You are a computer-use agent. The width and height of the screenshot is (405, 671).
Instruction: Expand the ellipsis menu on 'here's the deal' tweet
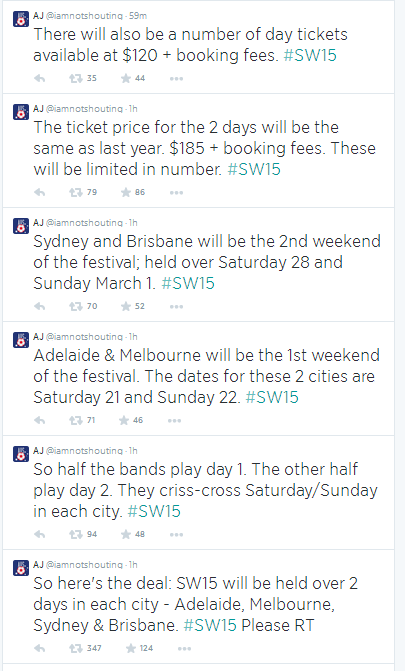tap(184, 649)
